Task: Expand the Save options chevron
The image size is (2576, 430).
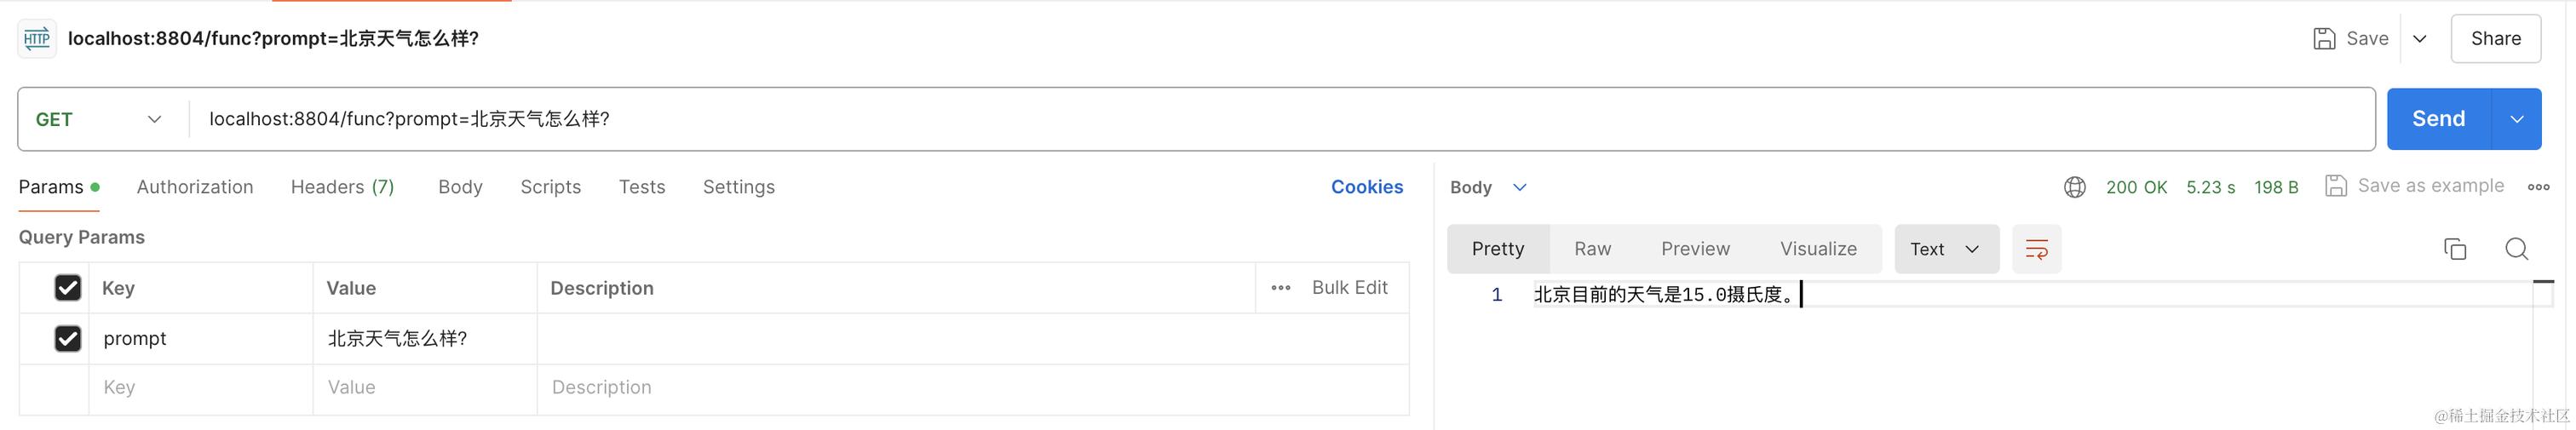Action: tap(2420, 39)
